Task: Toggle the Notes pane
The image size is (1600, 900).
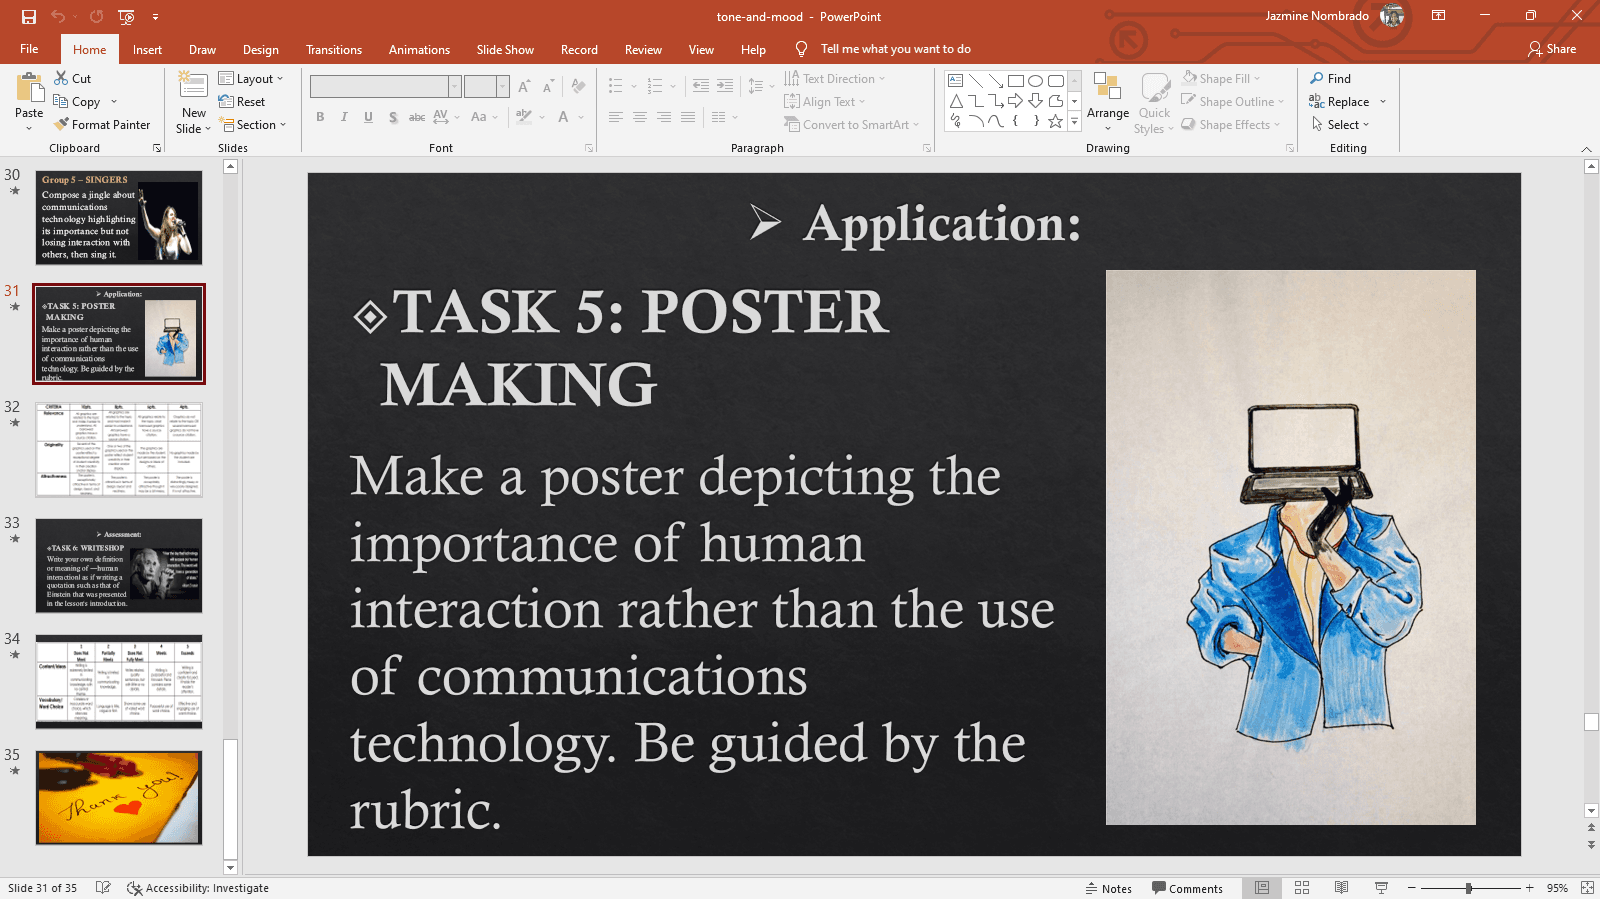Action: [1109, 888]
